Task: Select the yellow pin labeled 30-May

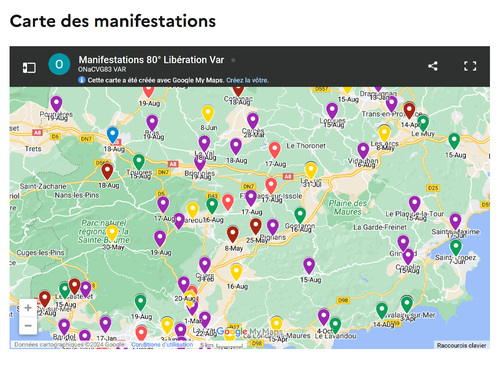Action: tap(112, 233)
